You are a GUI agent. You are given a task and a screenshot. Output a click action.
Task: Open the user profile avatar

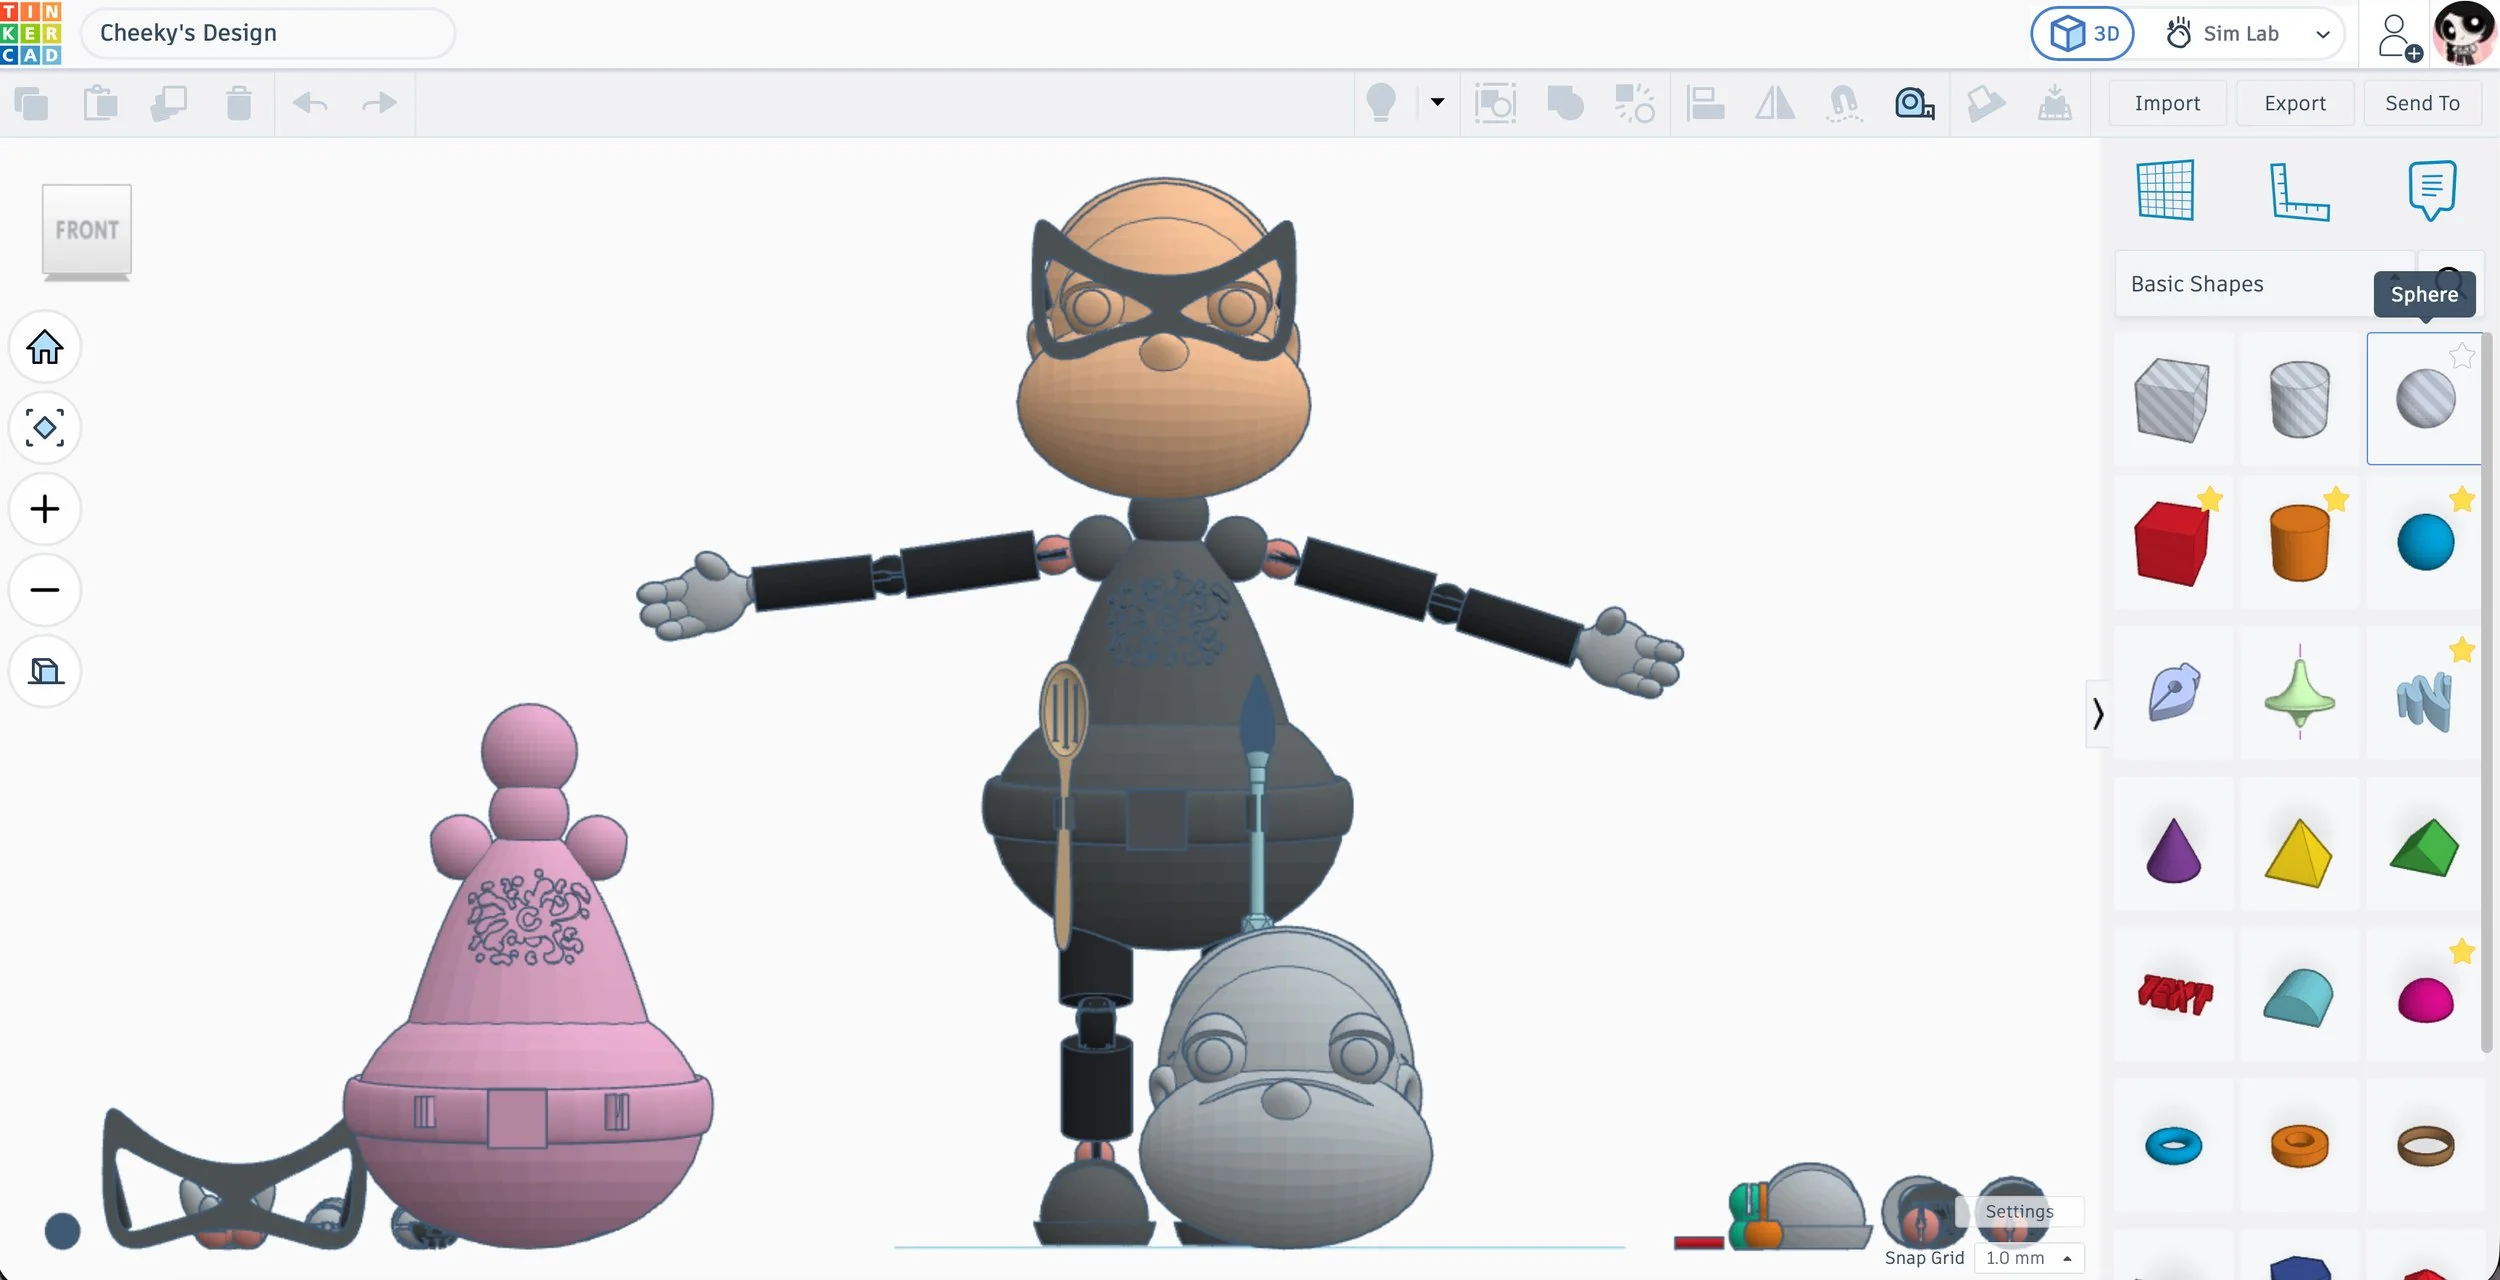click(x=2465, y=34)
